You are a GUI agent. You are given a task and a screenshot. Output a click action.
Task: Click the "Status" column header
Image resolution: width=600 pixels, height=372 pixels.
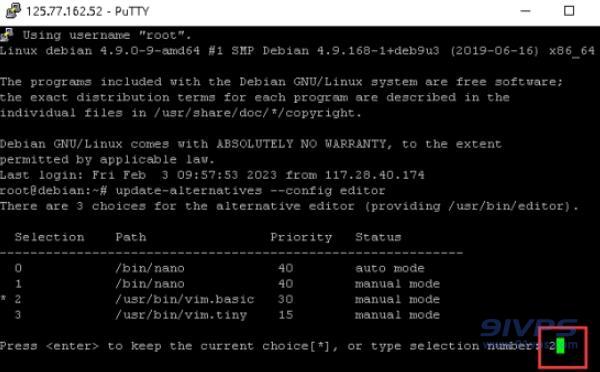(378, 237)
